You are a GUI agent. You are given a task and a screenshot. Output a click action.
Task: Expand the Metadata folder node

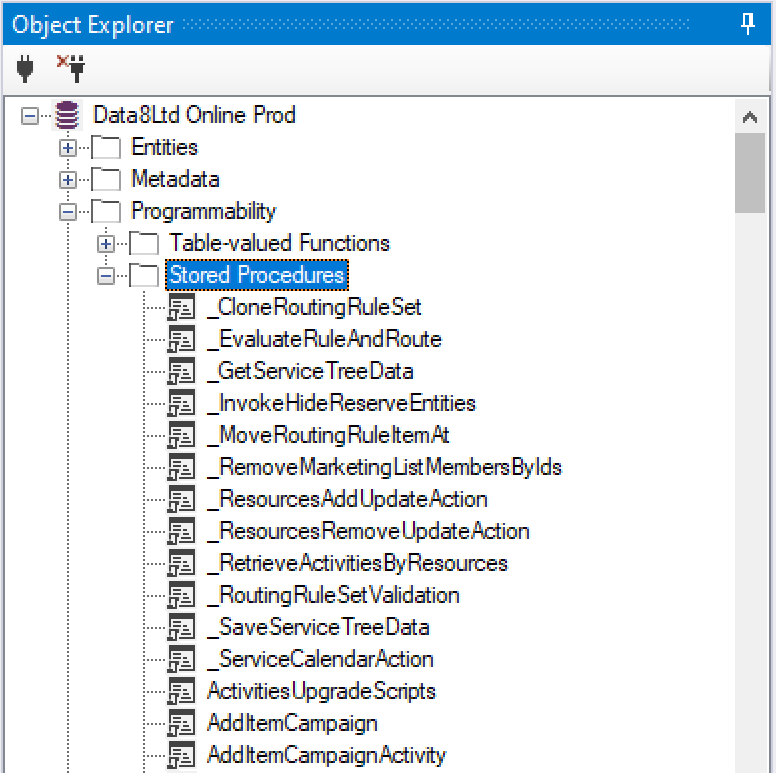click(68, 180)
